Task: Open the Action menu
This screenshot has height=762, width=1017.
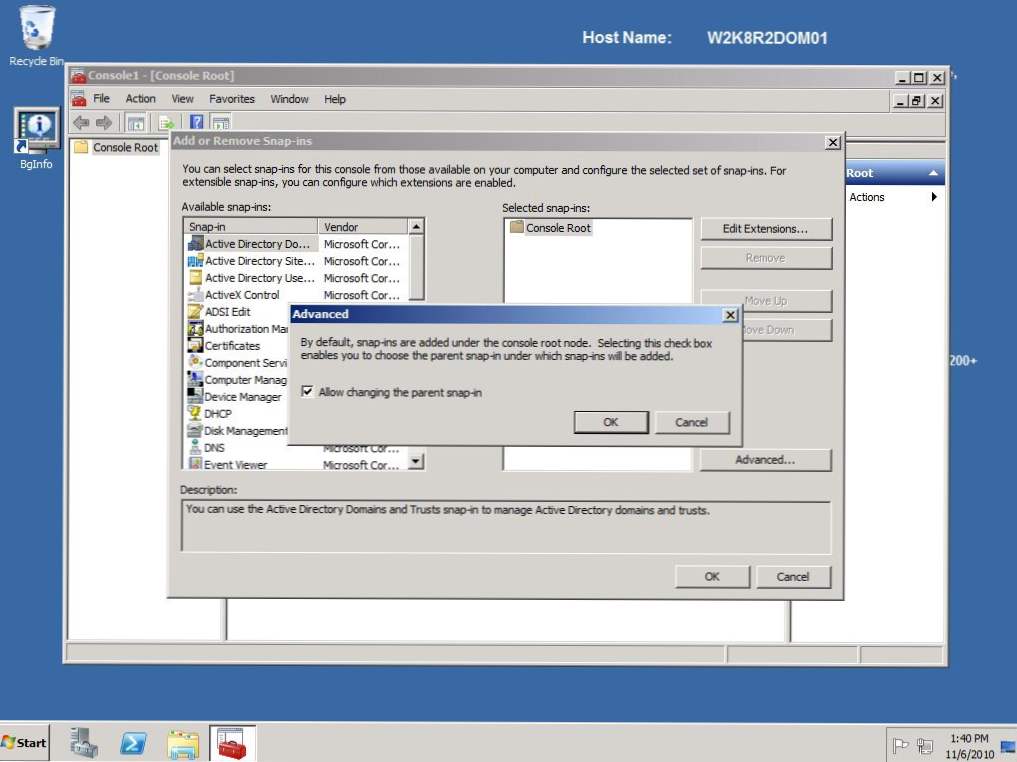Action: pyautogui.click(x=141, y=99)
